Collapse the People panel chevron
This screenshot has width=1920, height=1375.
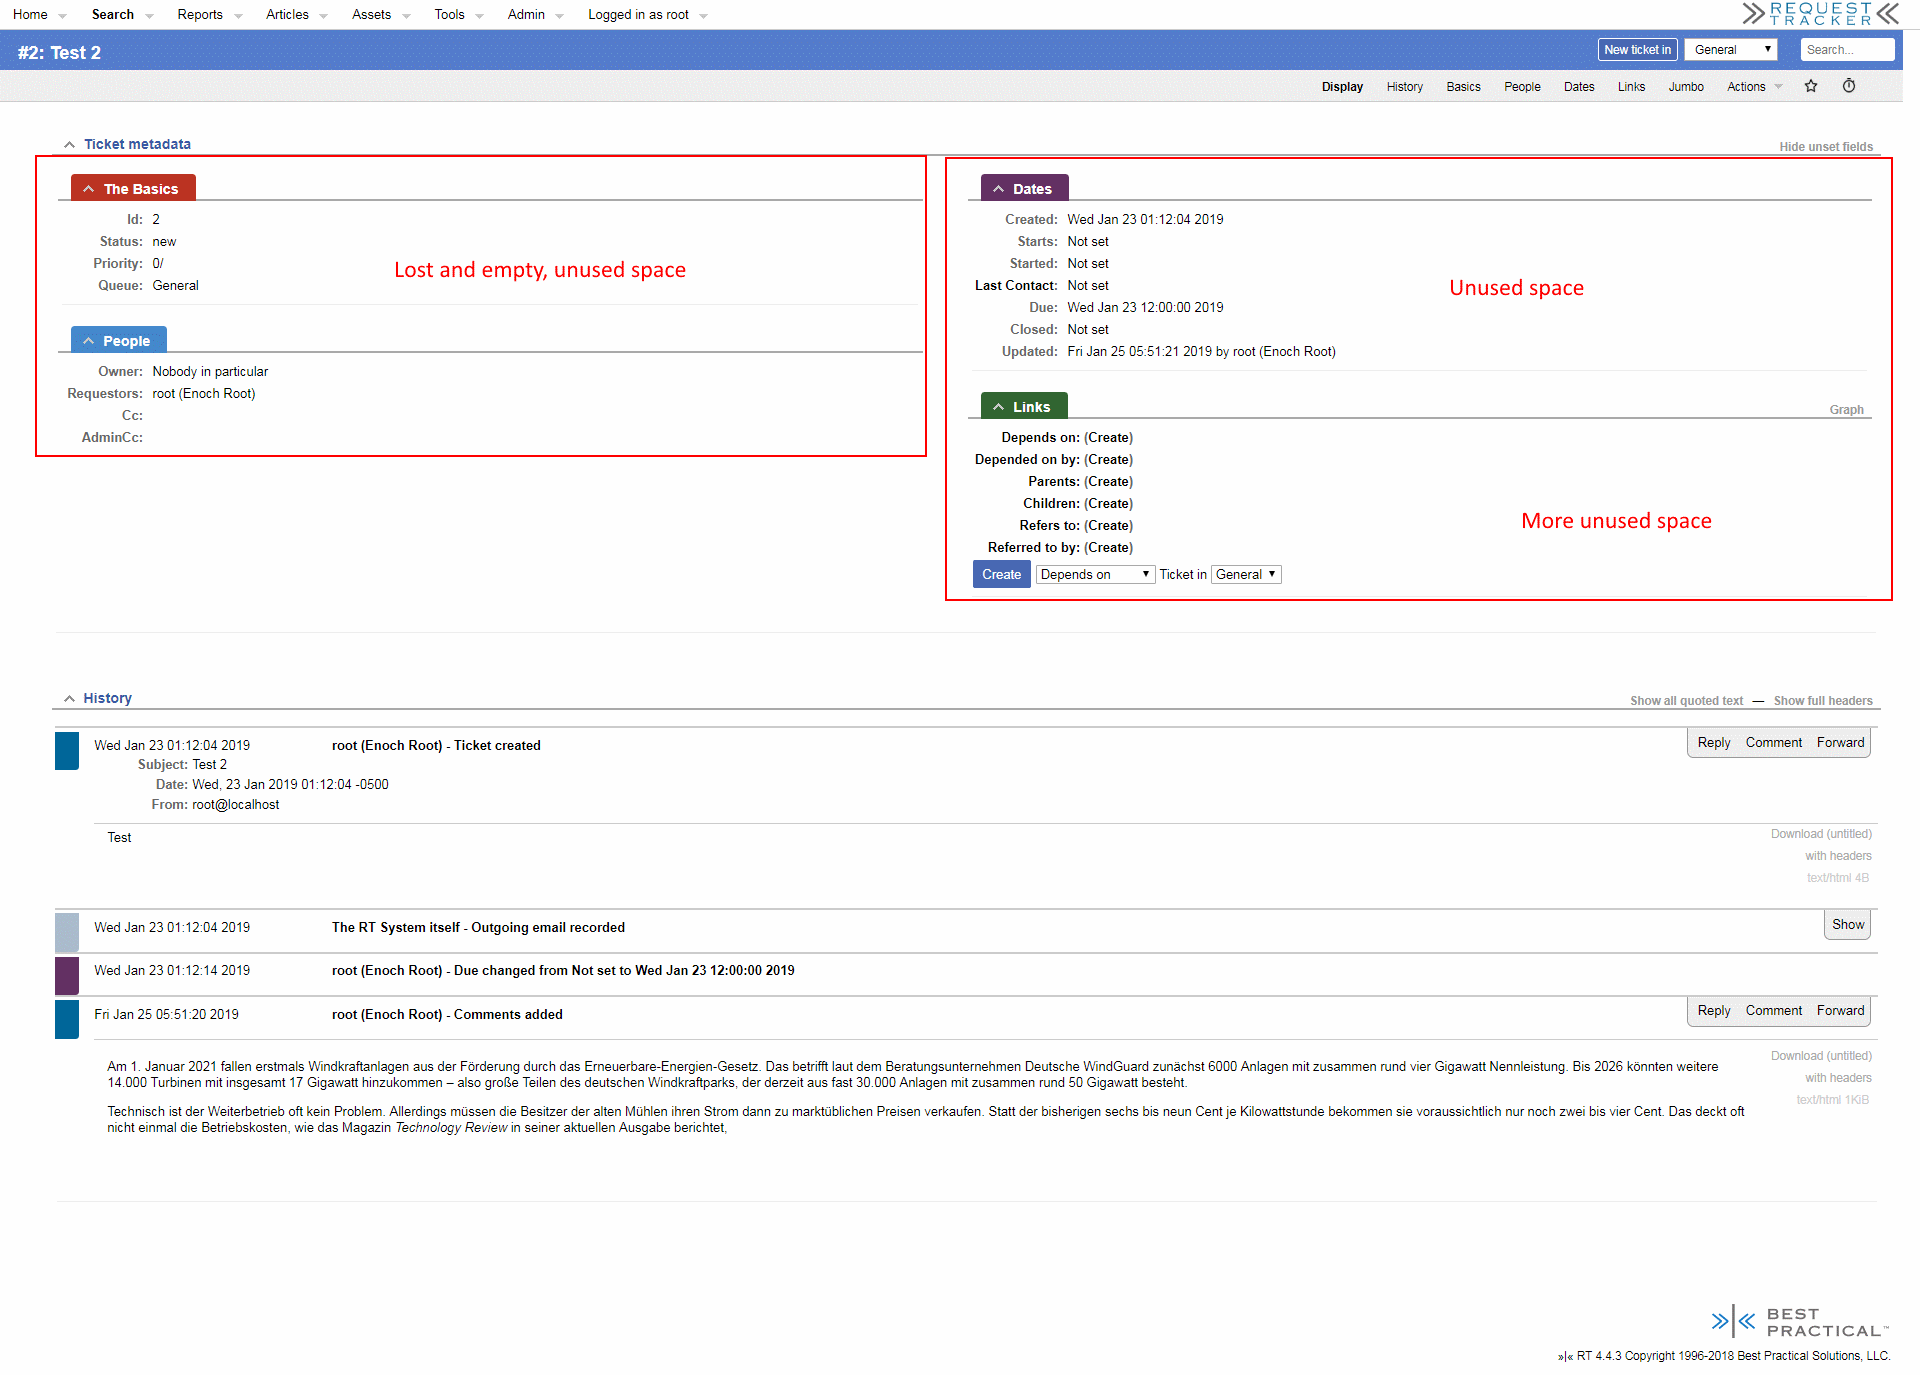point(89,341)
